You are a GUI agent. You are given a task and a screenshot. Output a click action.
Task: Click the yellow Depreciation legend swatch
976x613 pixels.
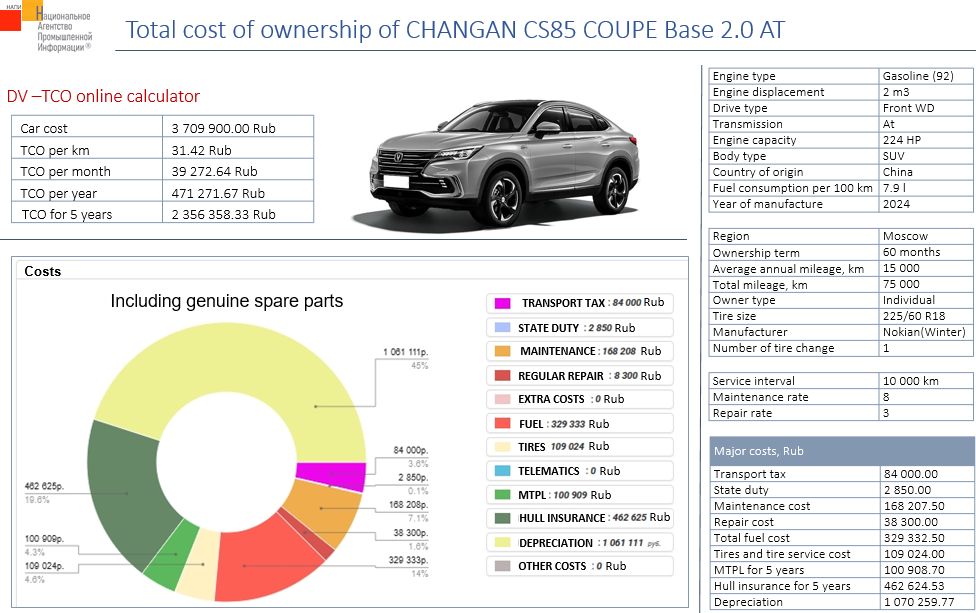[x=502, y=542]
